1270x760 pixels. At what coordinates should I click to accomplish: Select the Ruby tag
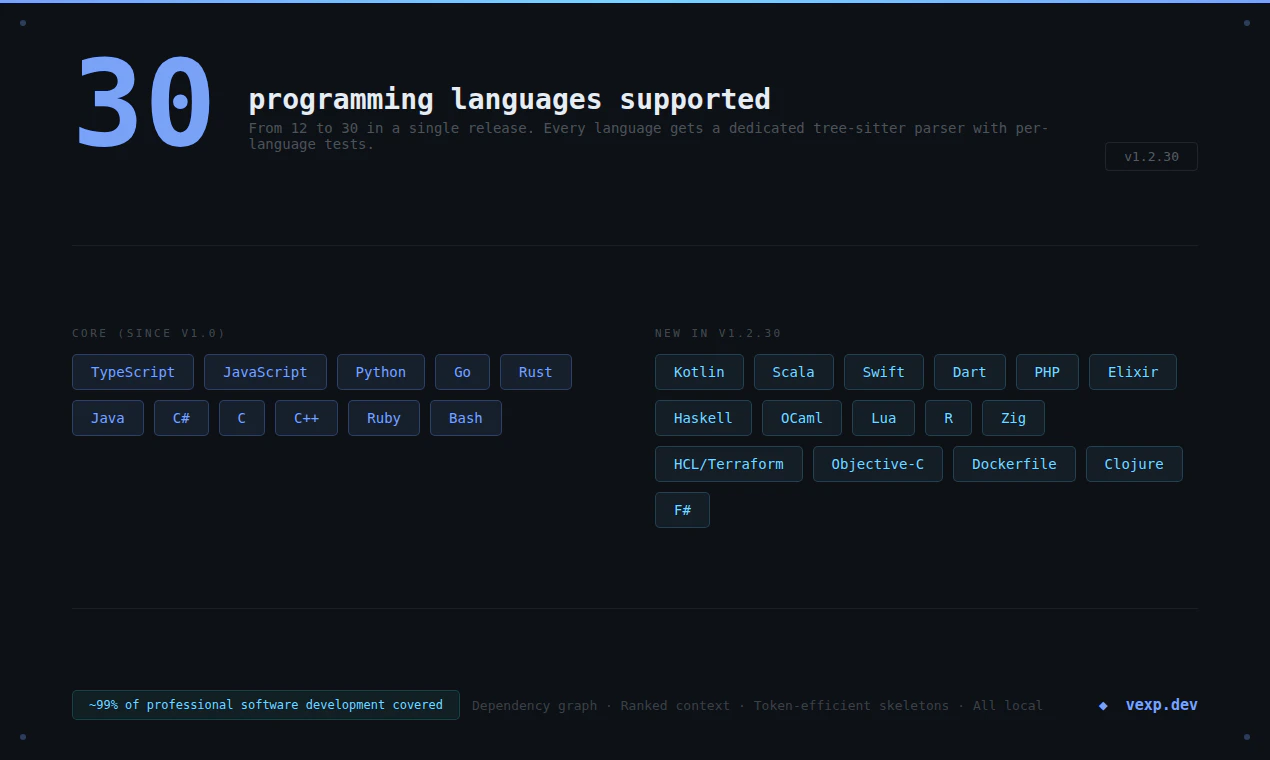point(384,418)
